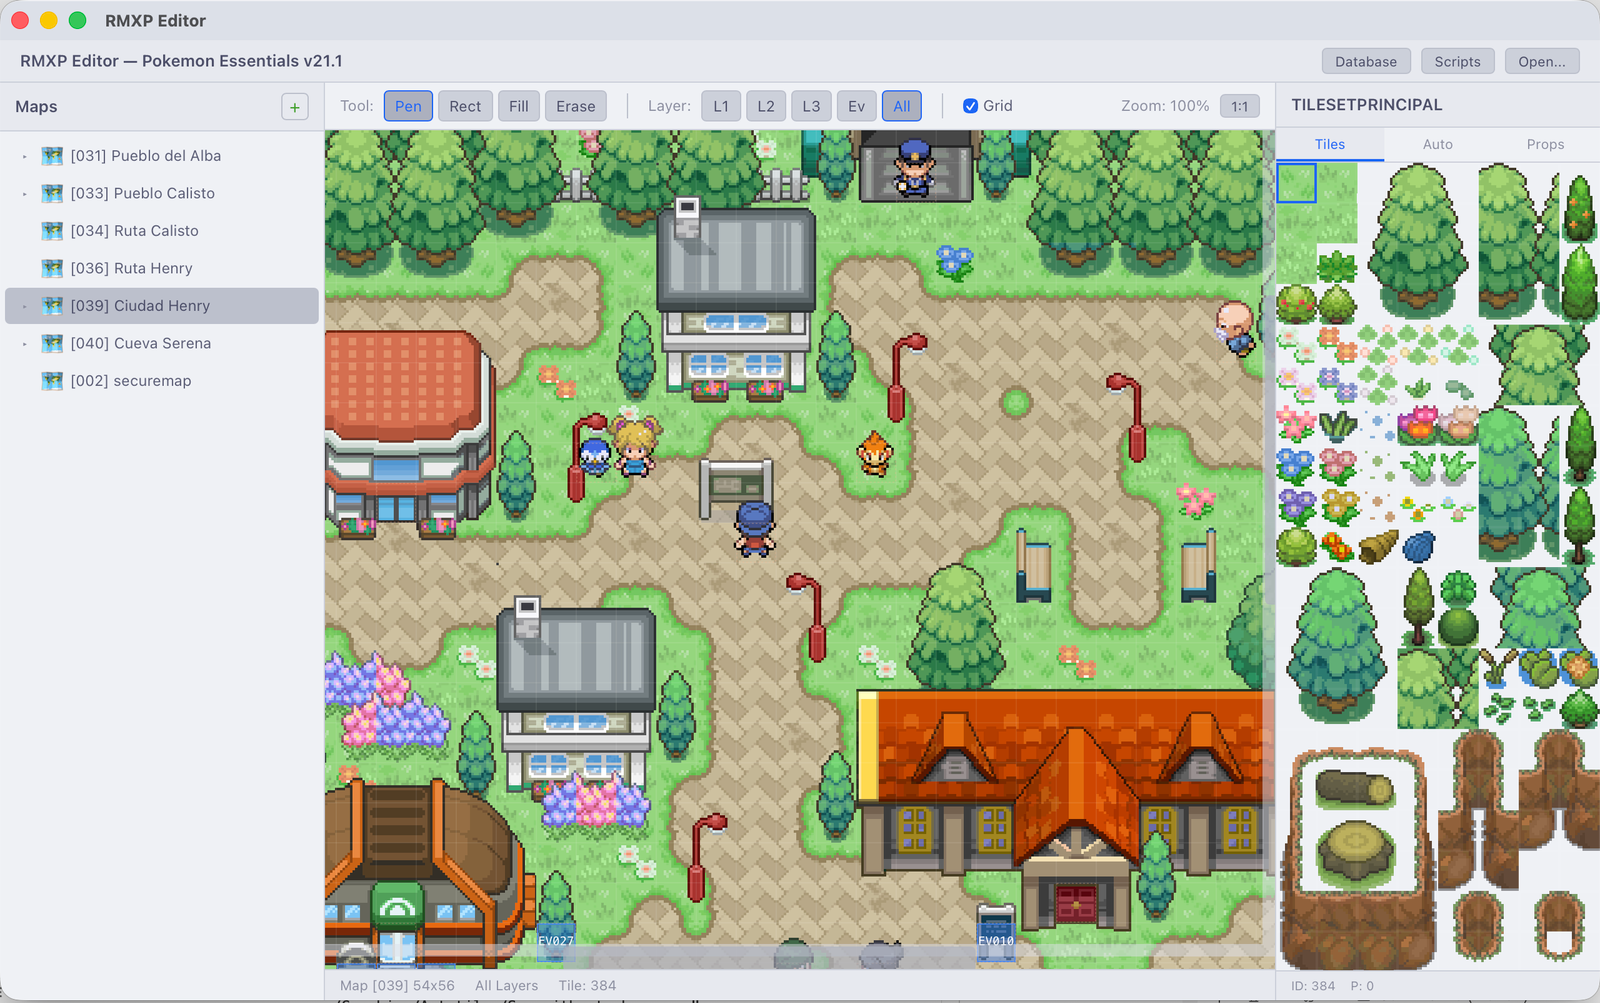Click the add new map icon
1600x1003 pixels.
coord(294,106)
